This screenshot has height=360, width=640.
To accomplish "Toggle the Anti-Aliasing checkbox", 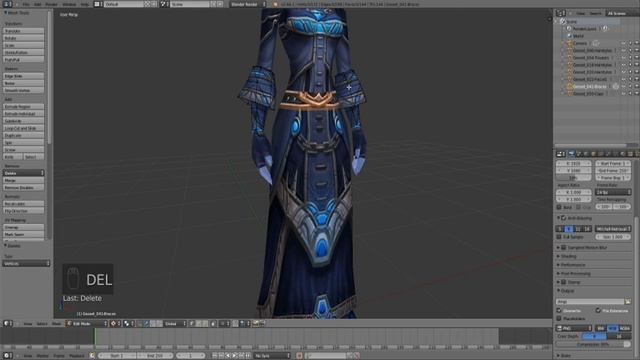I will 564,218.
